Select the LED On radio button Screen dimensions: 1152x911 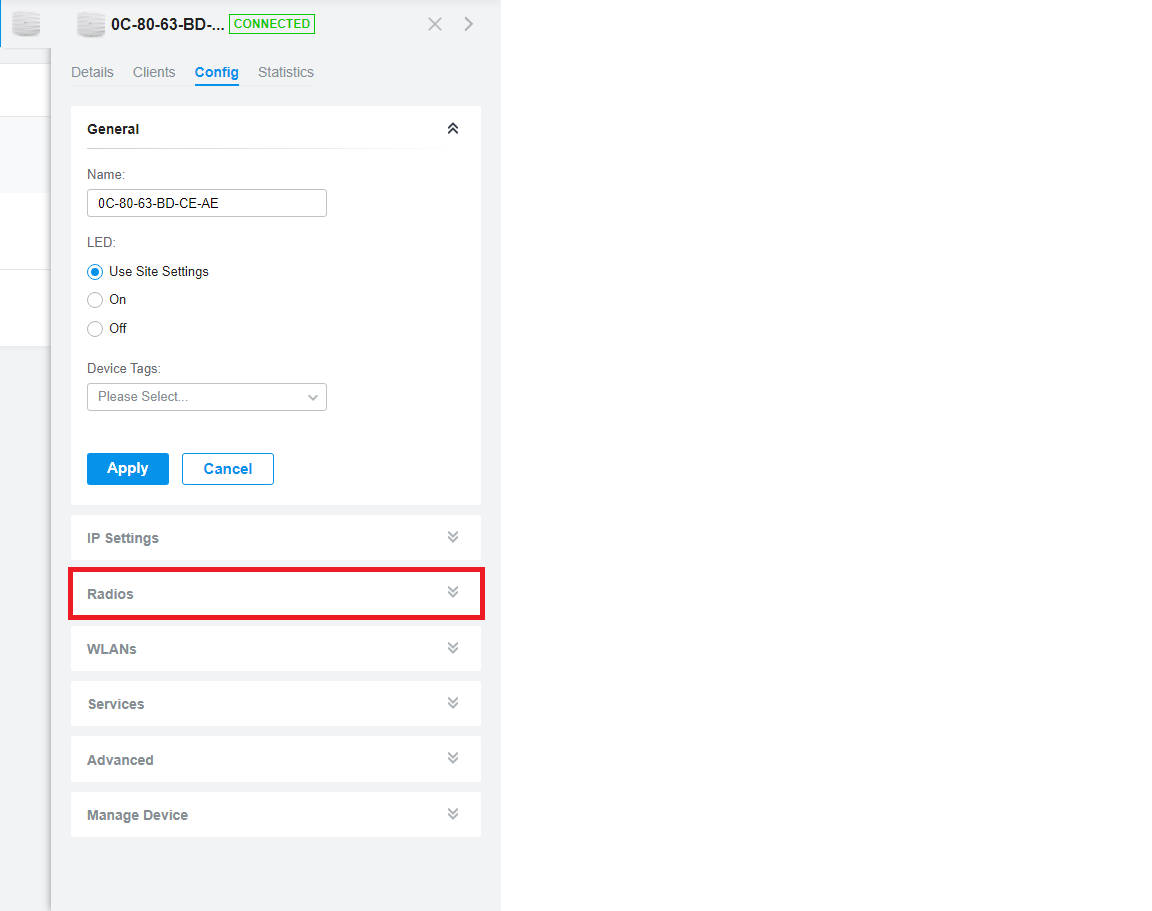click(95, 300)
